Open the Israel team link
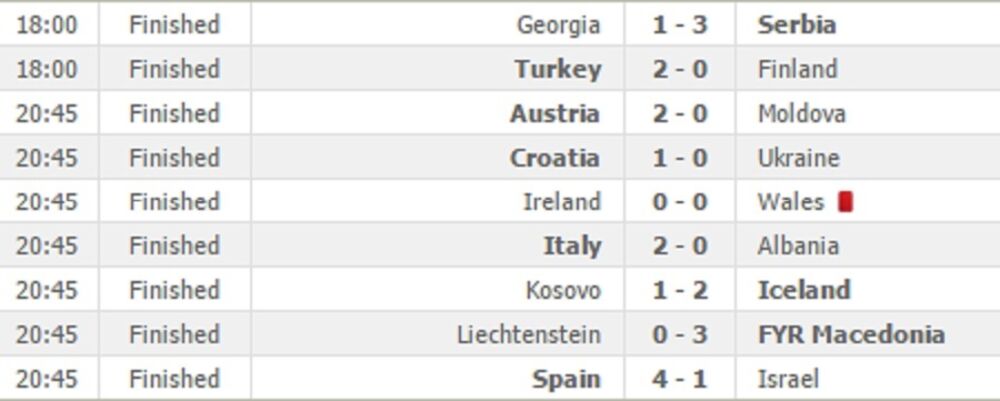 (x=788, y=379)
